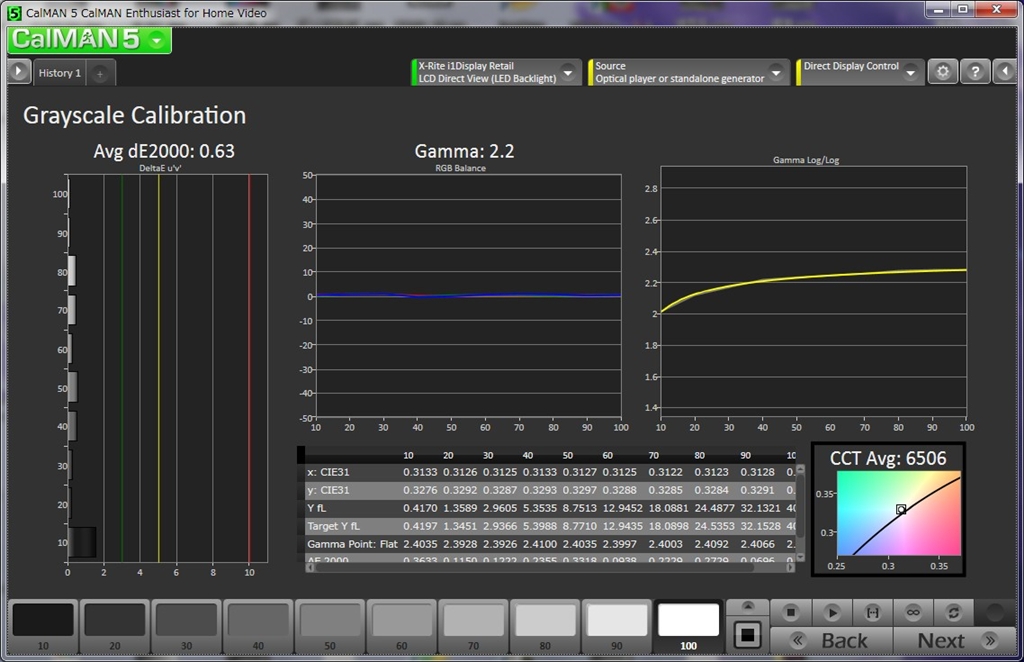Image resolution: width=1024 pixels, height=662 pixels.
Task: Start continuous reading with the infinity icon
Action: pyautogui.click(x=913, y=612)
